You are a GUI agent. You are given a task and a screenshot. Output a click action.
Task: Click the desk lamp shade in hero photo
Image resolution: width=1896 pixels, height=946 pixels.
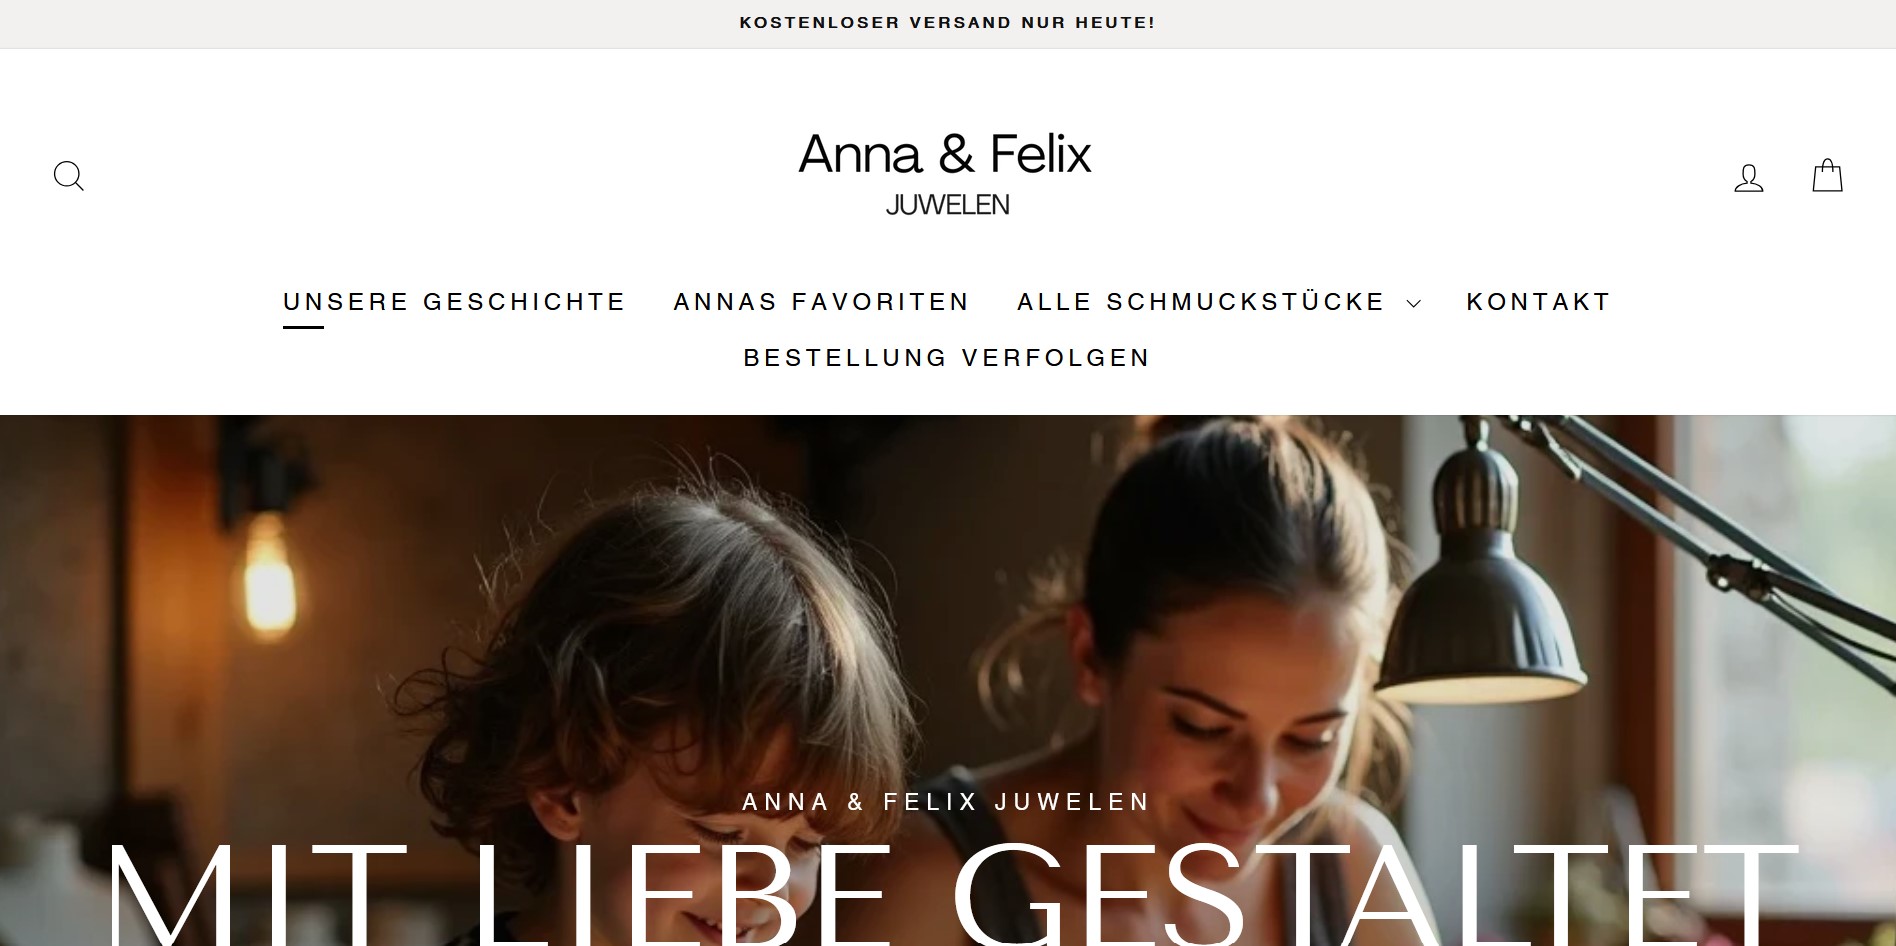pos(1480,620)
